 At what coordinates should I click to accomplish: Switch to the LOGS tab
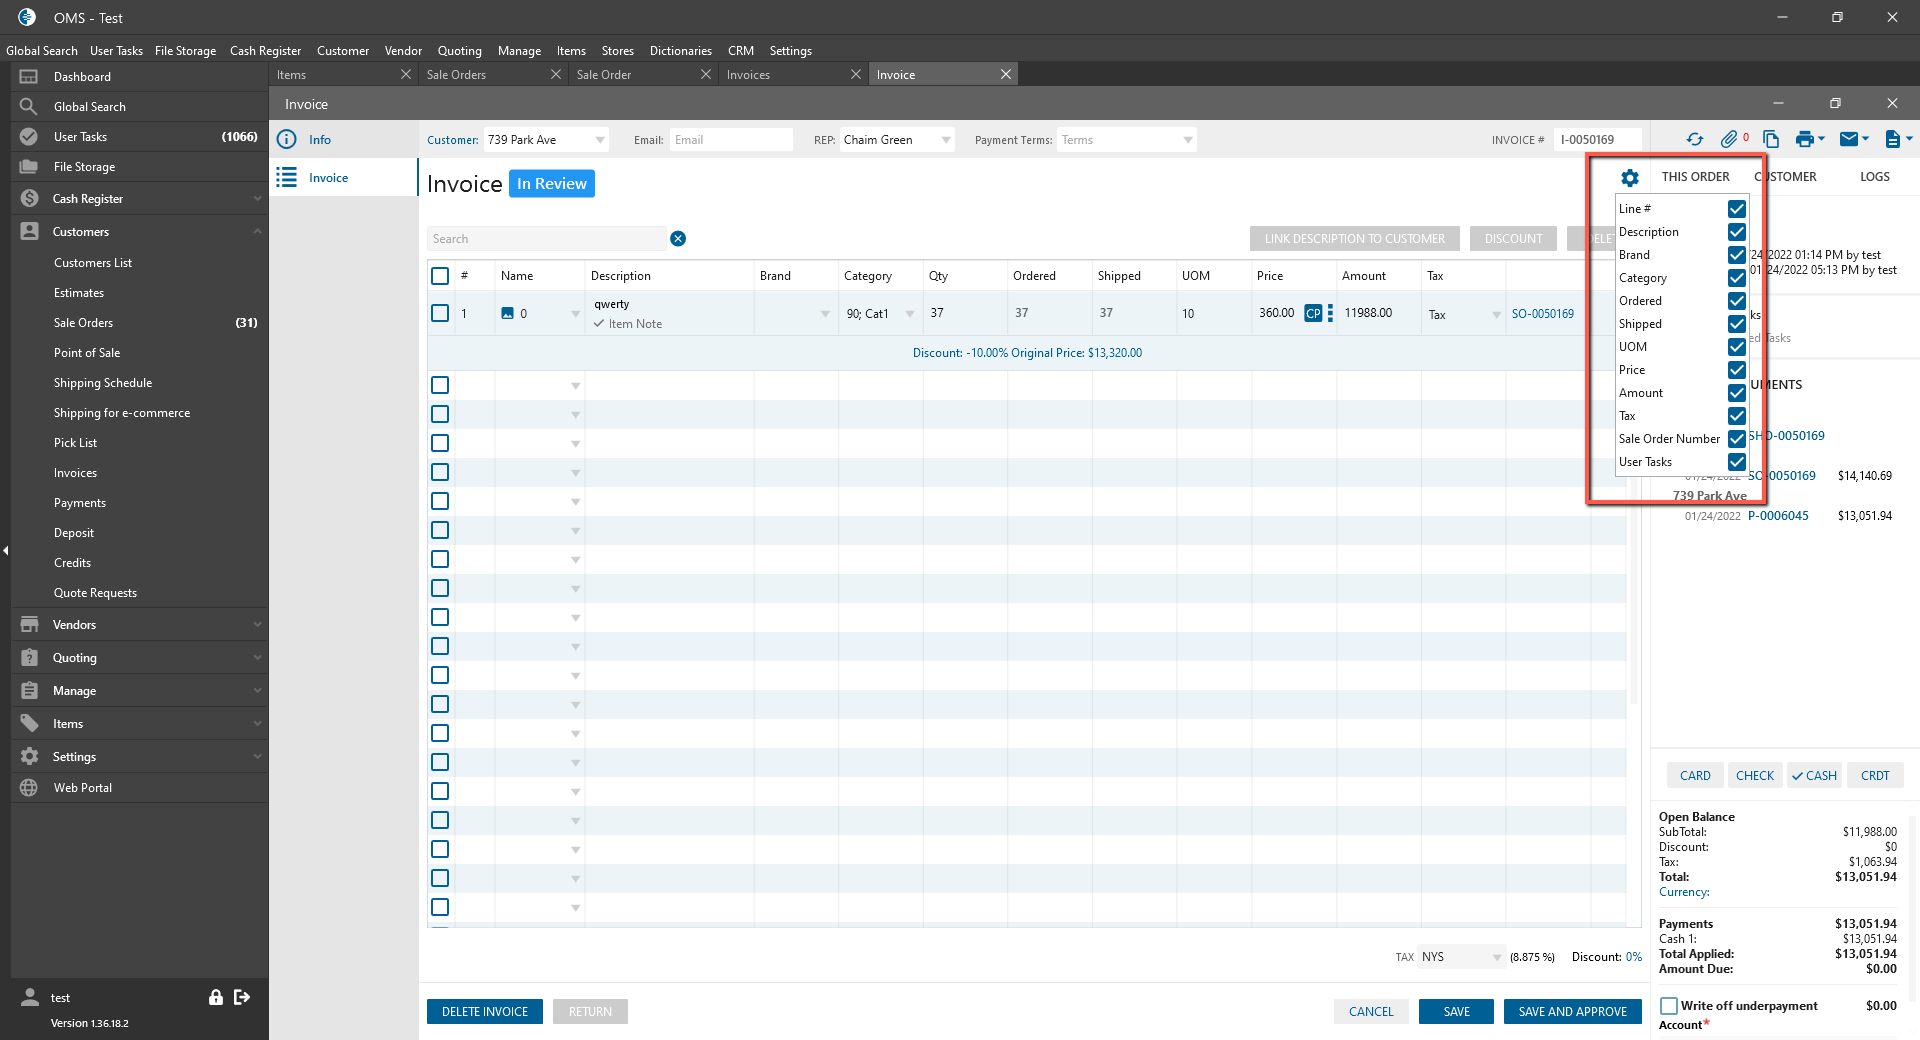tap(1874, 177)
